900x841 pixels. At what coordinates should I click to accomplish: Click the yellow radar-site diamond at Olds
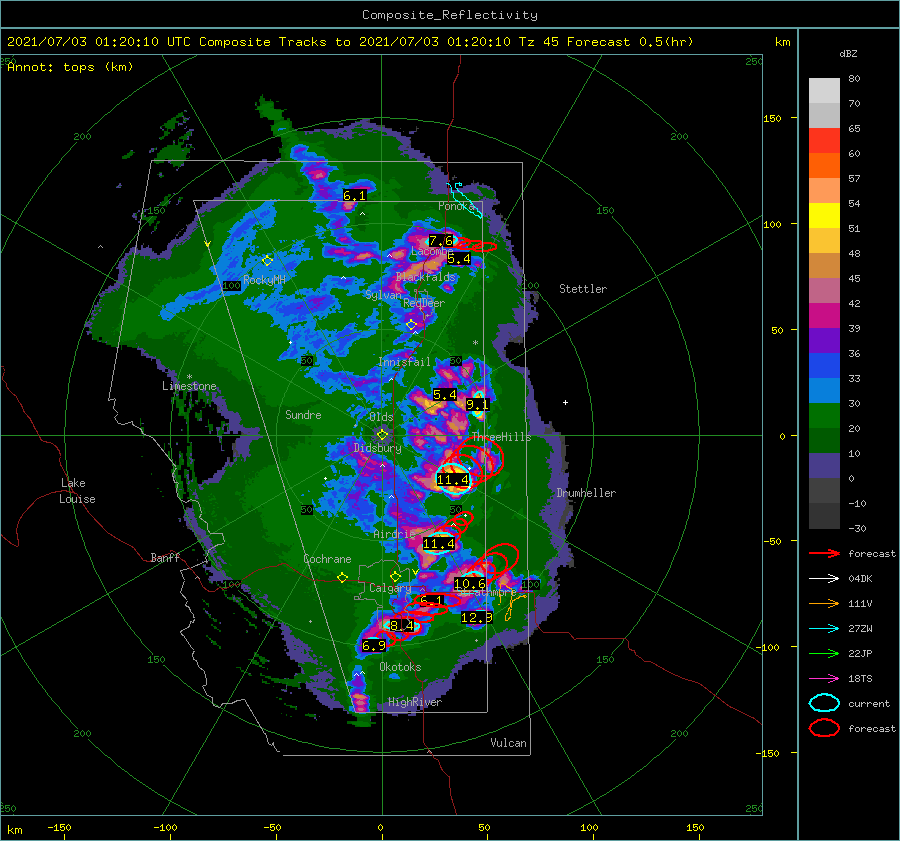(x=382, y=435)
